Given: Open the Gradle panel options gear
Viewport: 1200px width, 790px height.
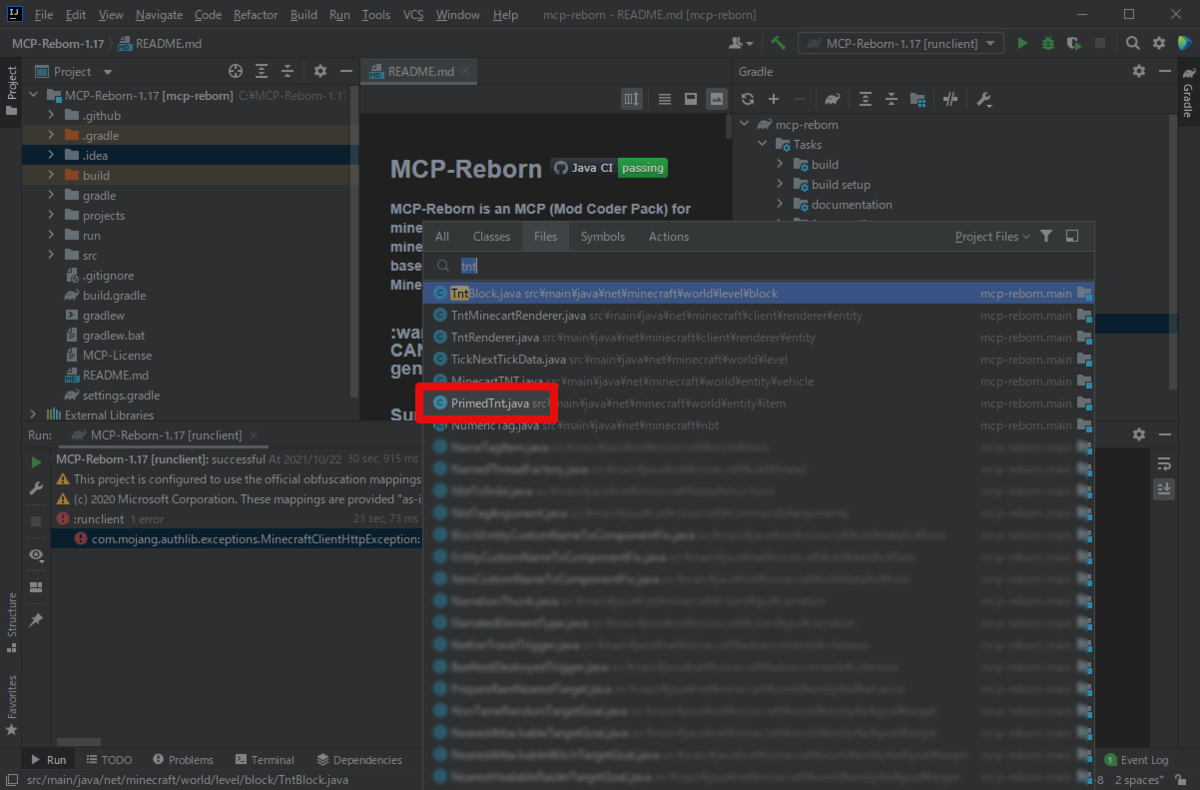Looking at the screenshot, I should point(1139,71).
